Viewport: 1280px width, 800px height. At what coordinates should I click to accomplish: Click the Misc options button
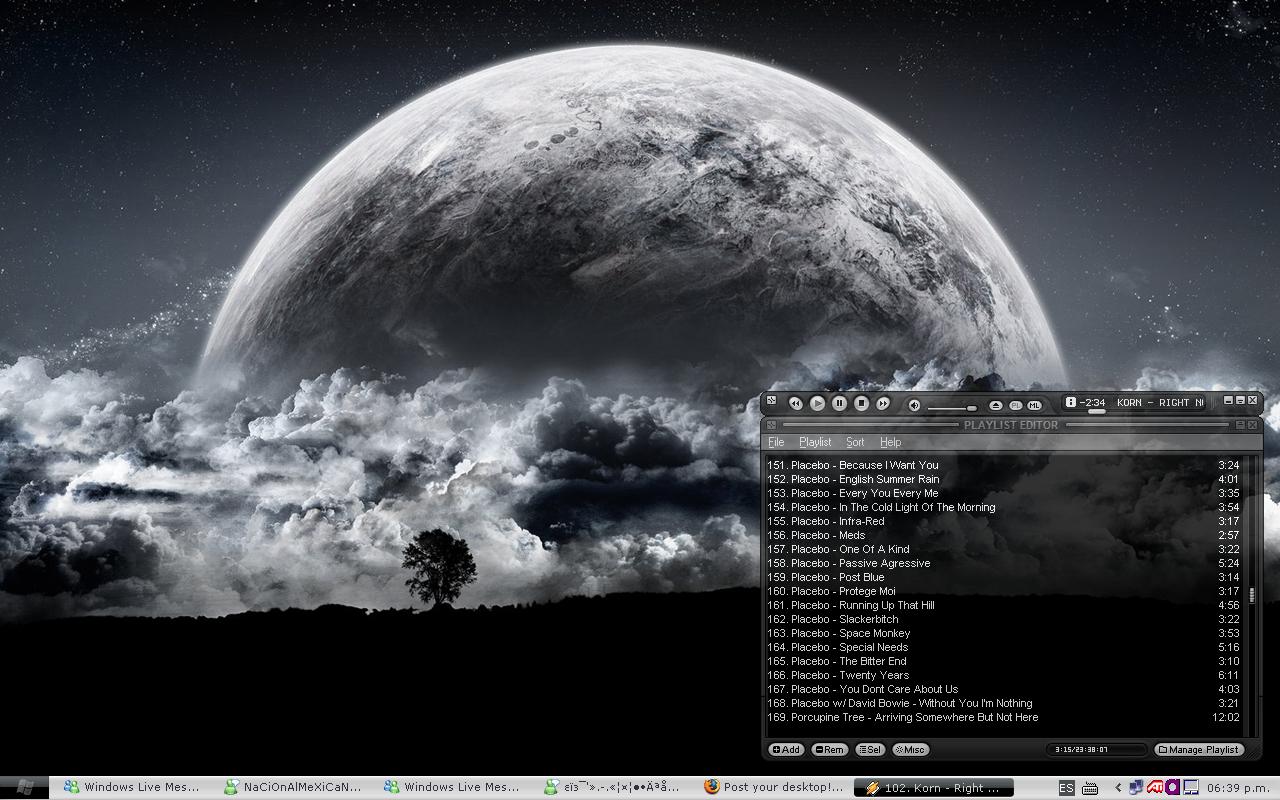click(x=910, y=749)
